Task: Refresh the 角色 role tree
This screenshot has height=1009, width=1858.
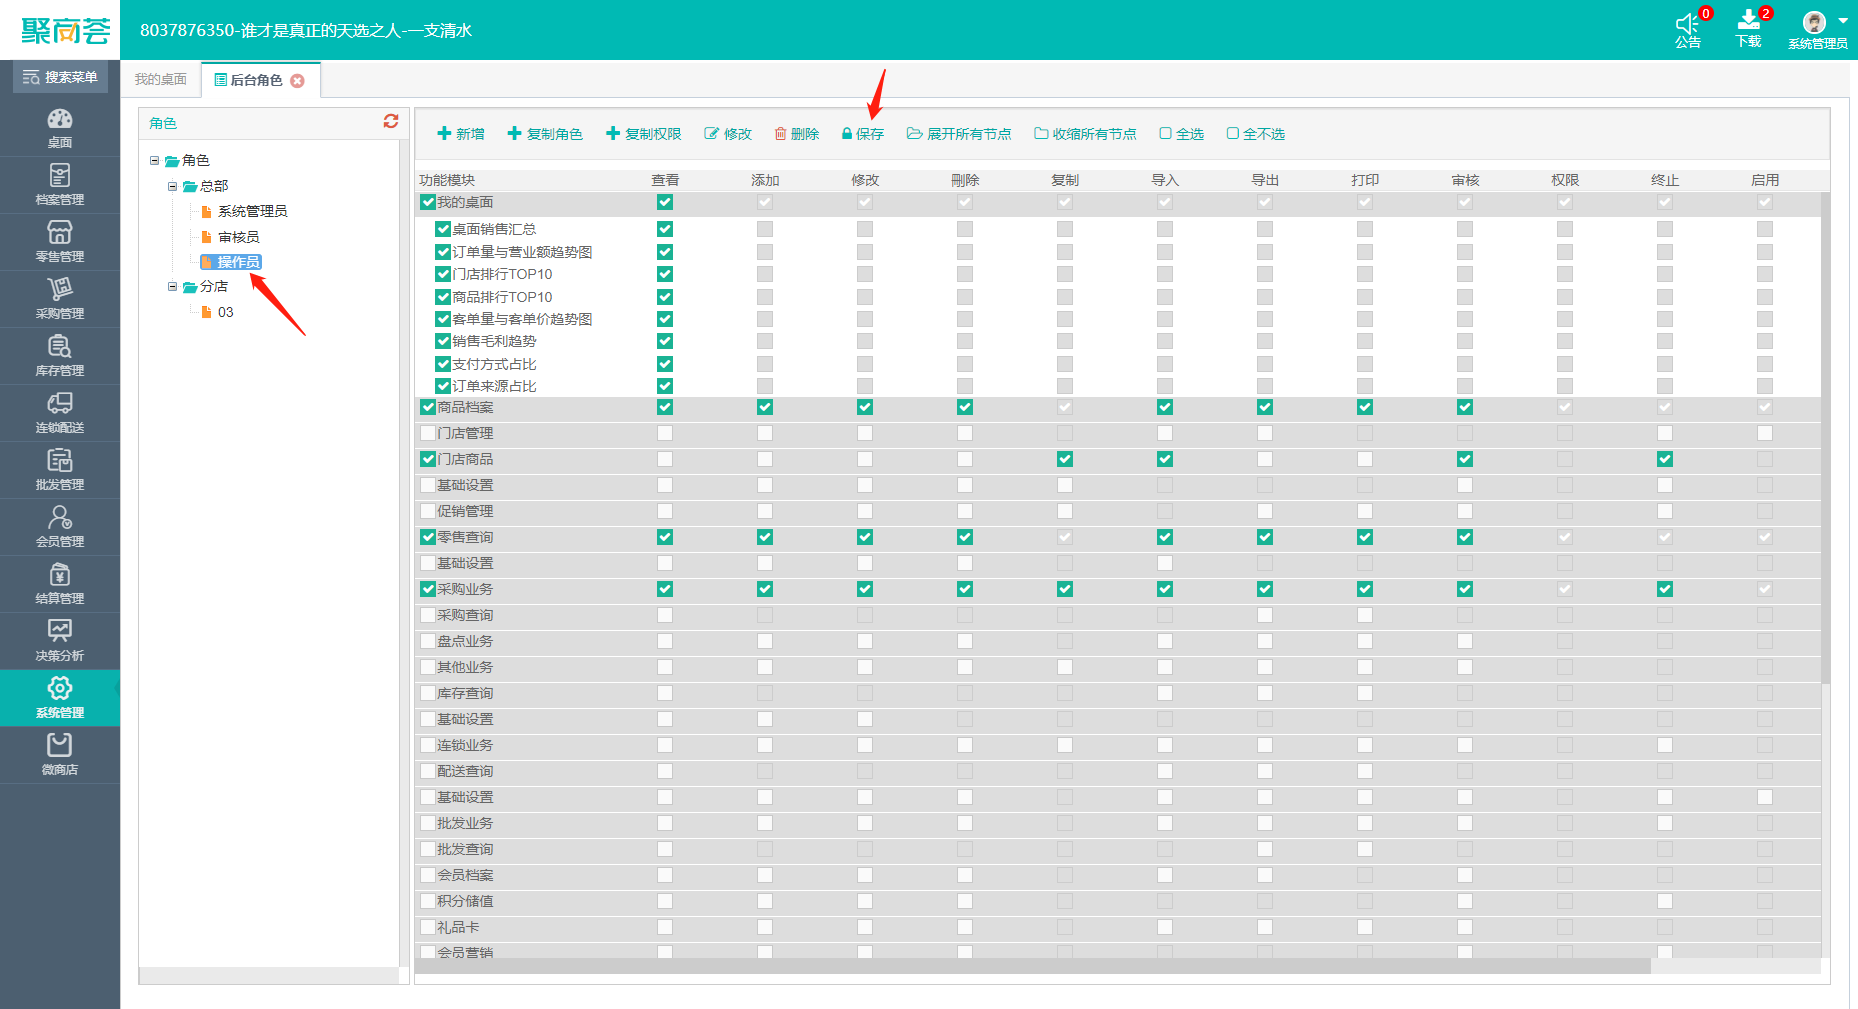Action: coord(391,121)
